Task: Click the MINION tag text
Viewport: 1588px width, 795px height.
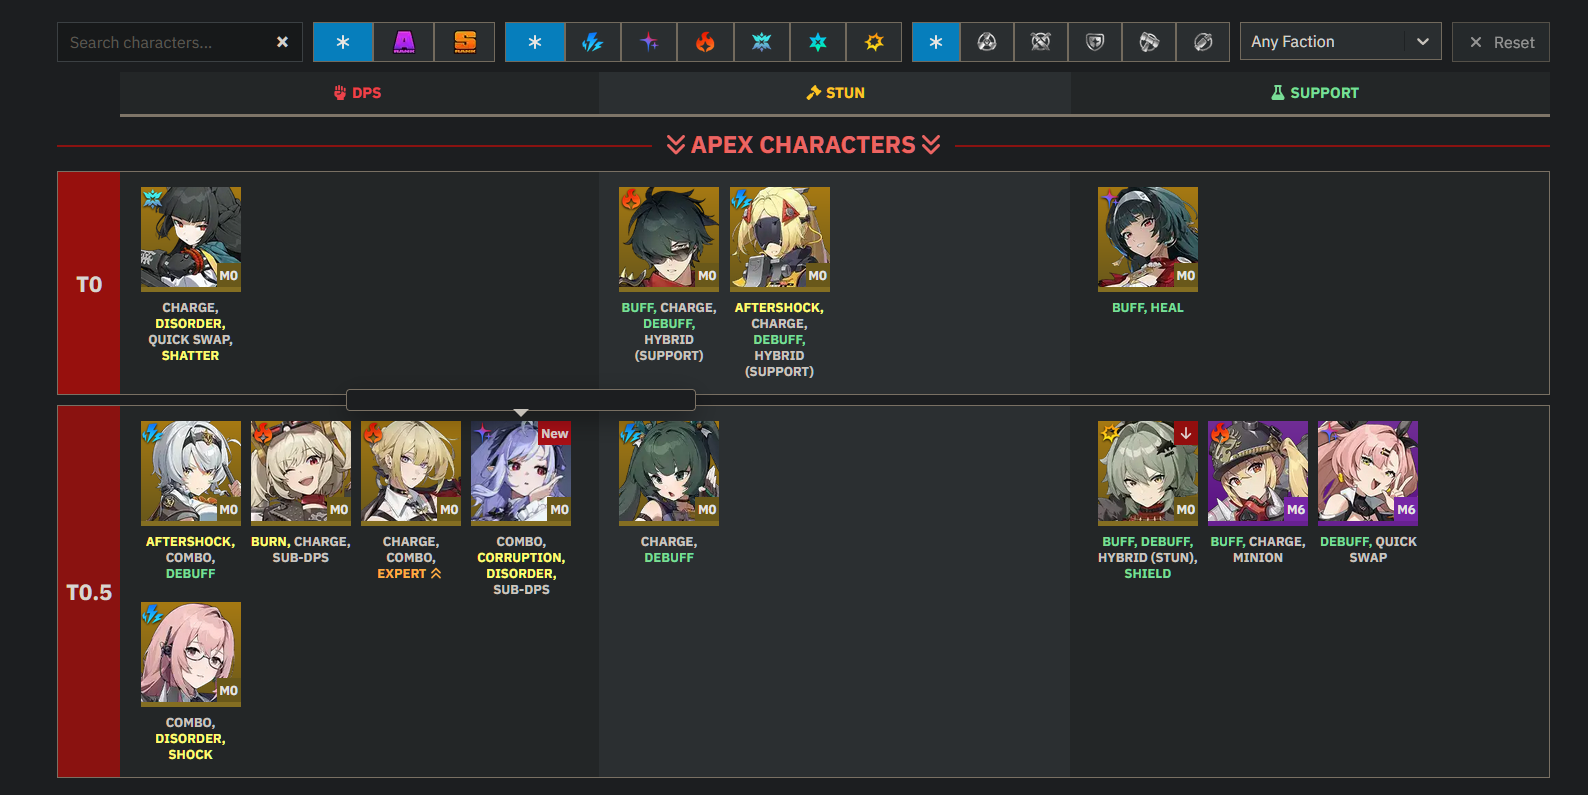Action: (1258, 558)
